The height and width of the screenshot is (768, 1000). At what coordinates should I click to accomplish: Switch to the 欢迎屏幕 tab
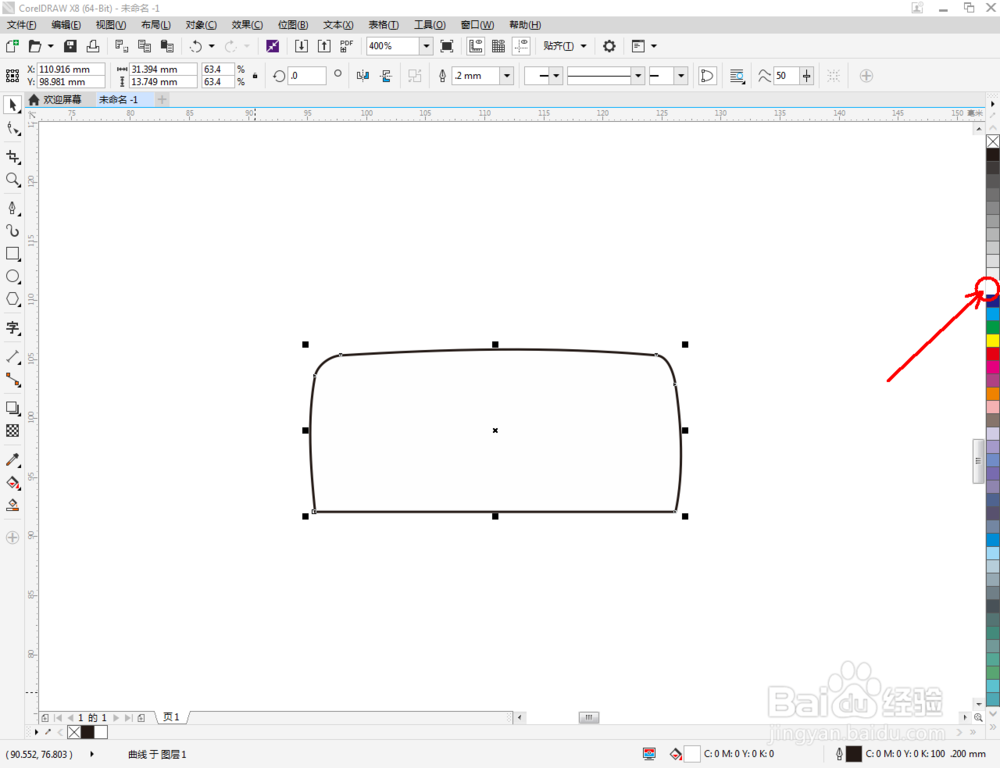[x=55, y=100]
